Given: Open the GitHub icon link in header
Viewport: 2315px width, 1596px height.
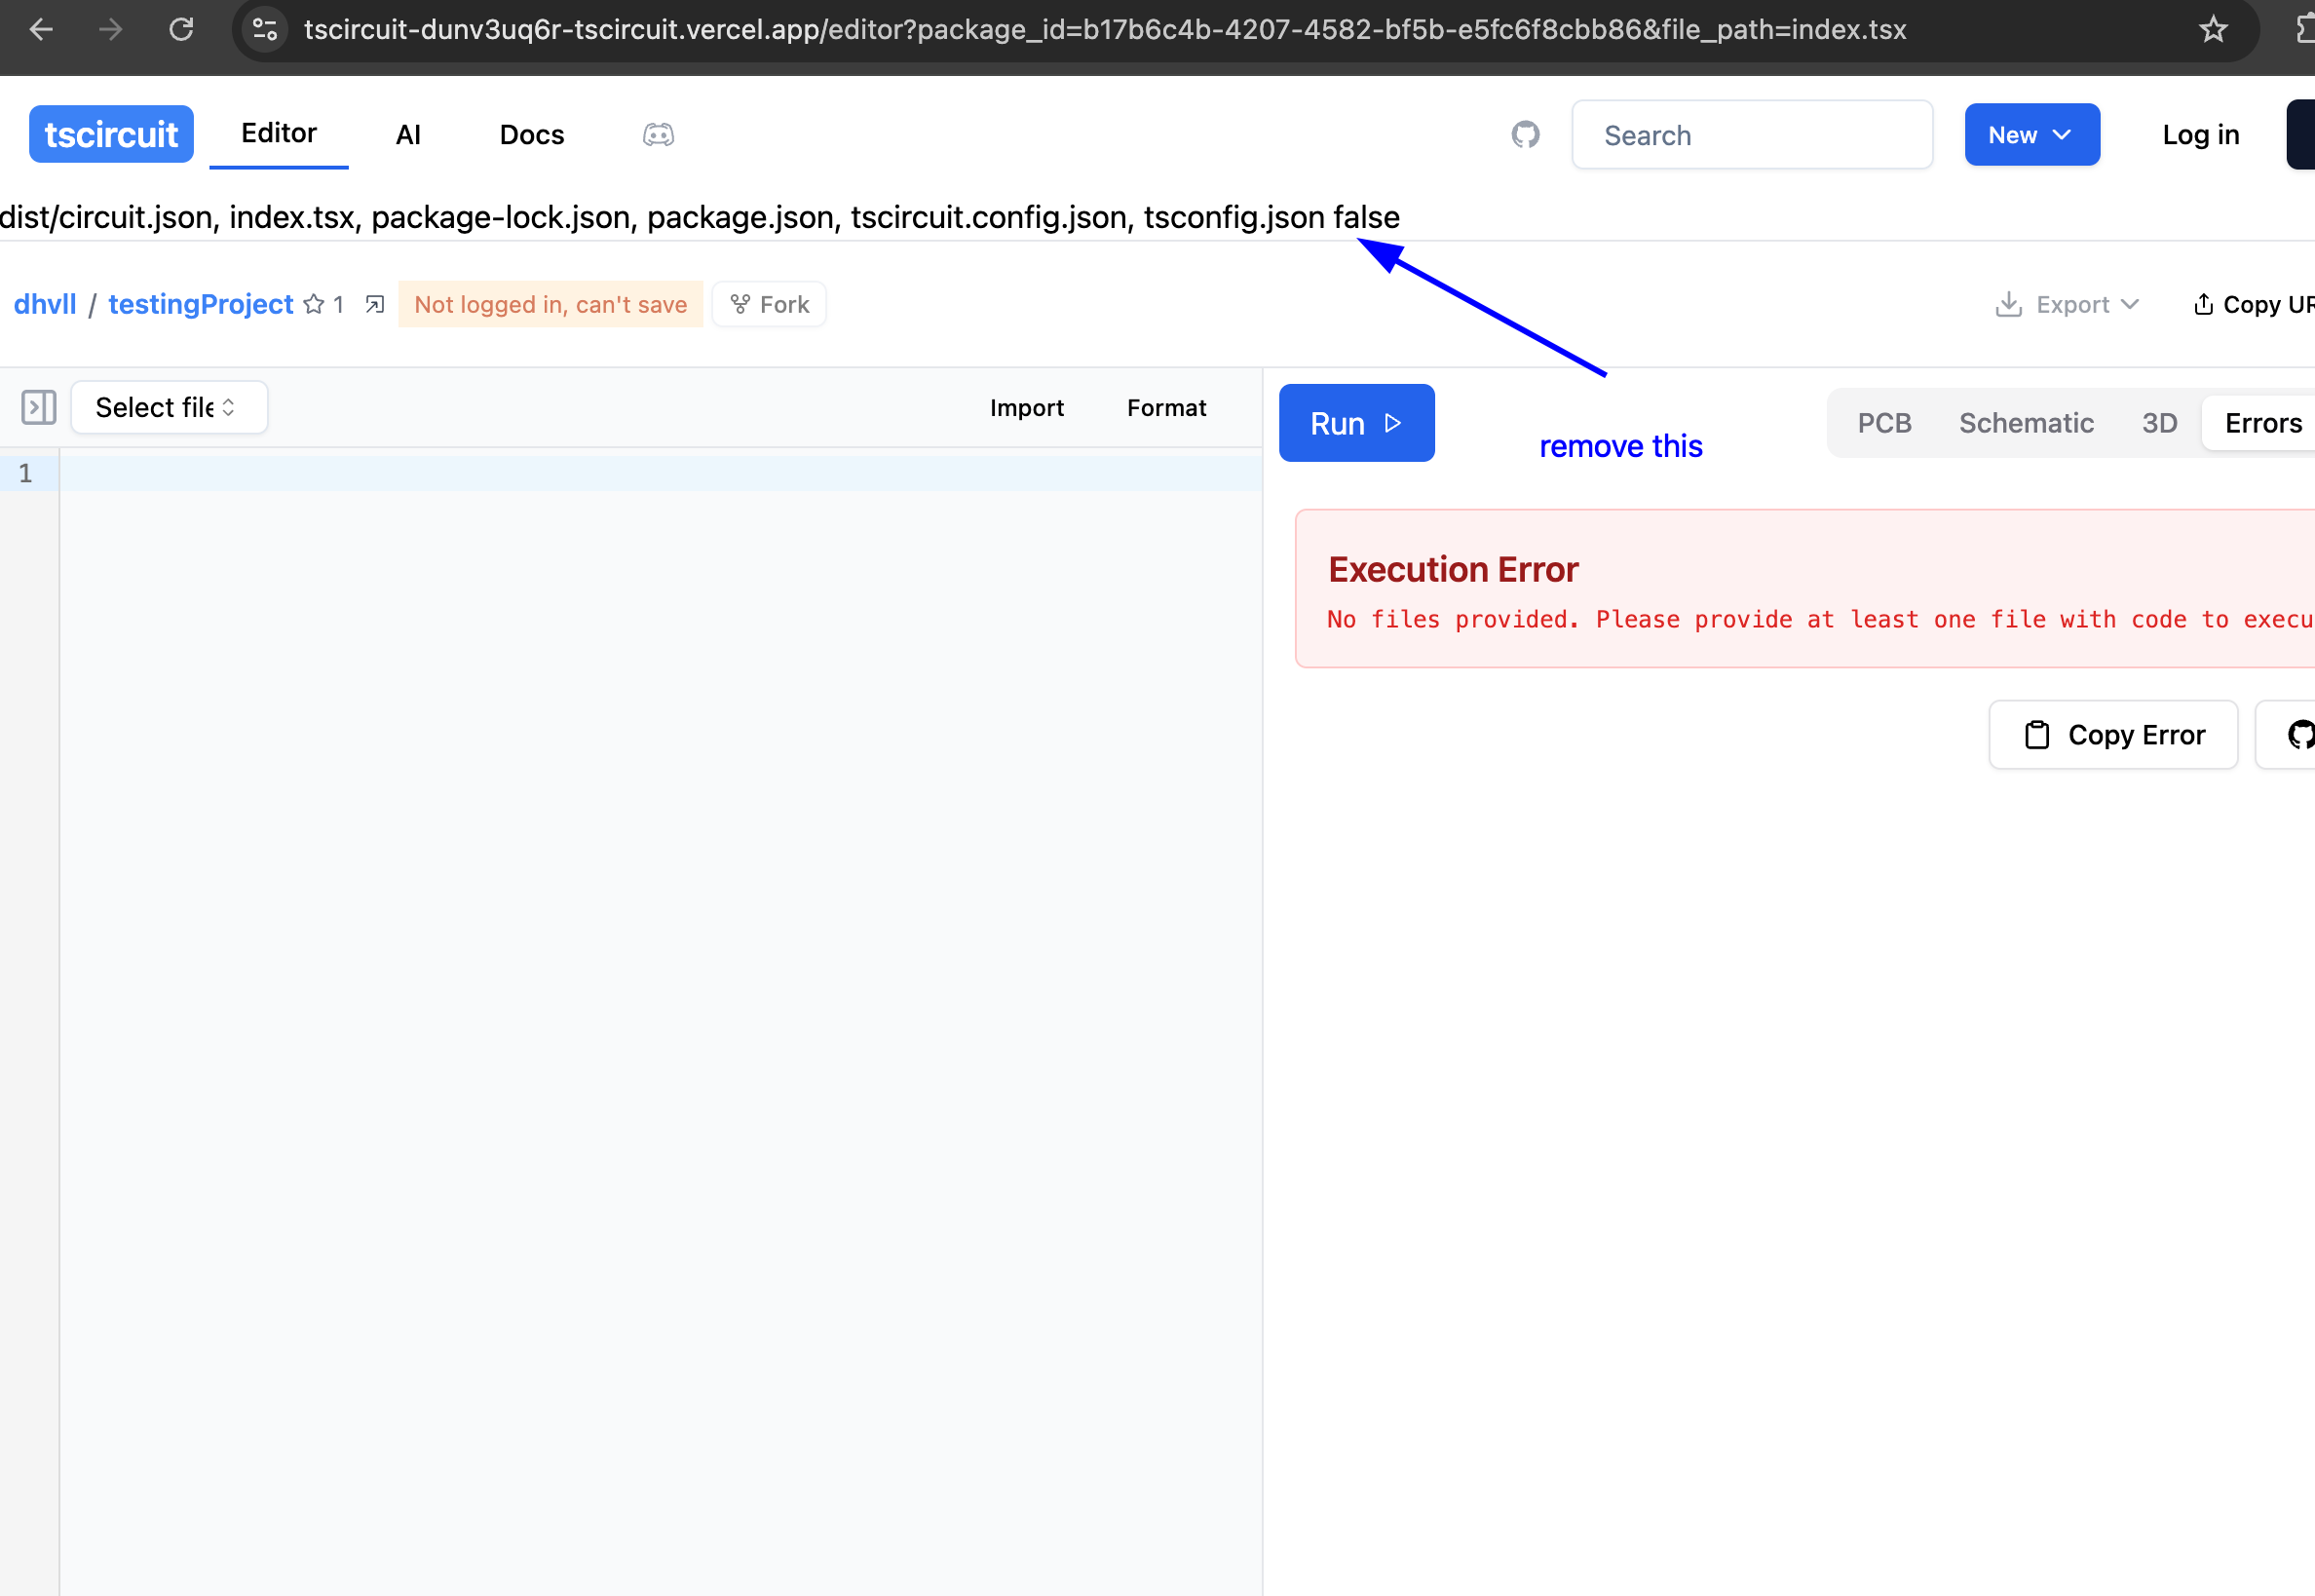Looking at the screenshot, I should pyautogui.click(x=1525, y=135).
